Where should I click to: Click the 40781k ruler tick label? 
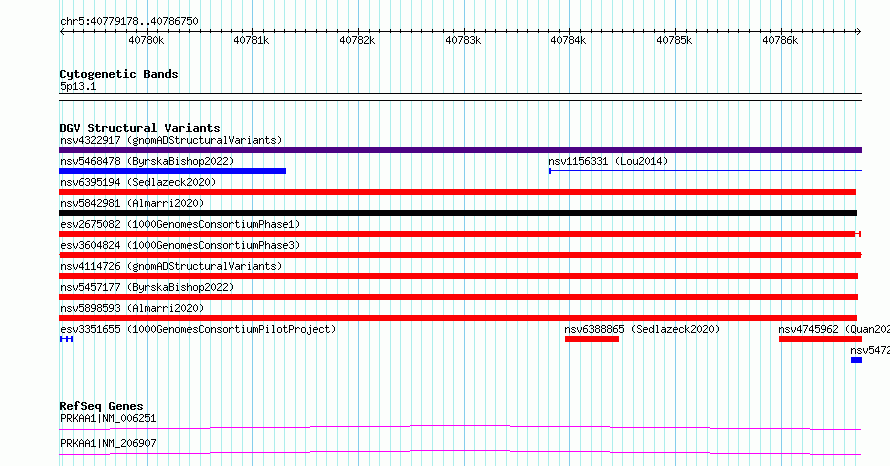tap(251, 40)
